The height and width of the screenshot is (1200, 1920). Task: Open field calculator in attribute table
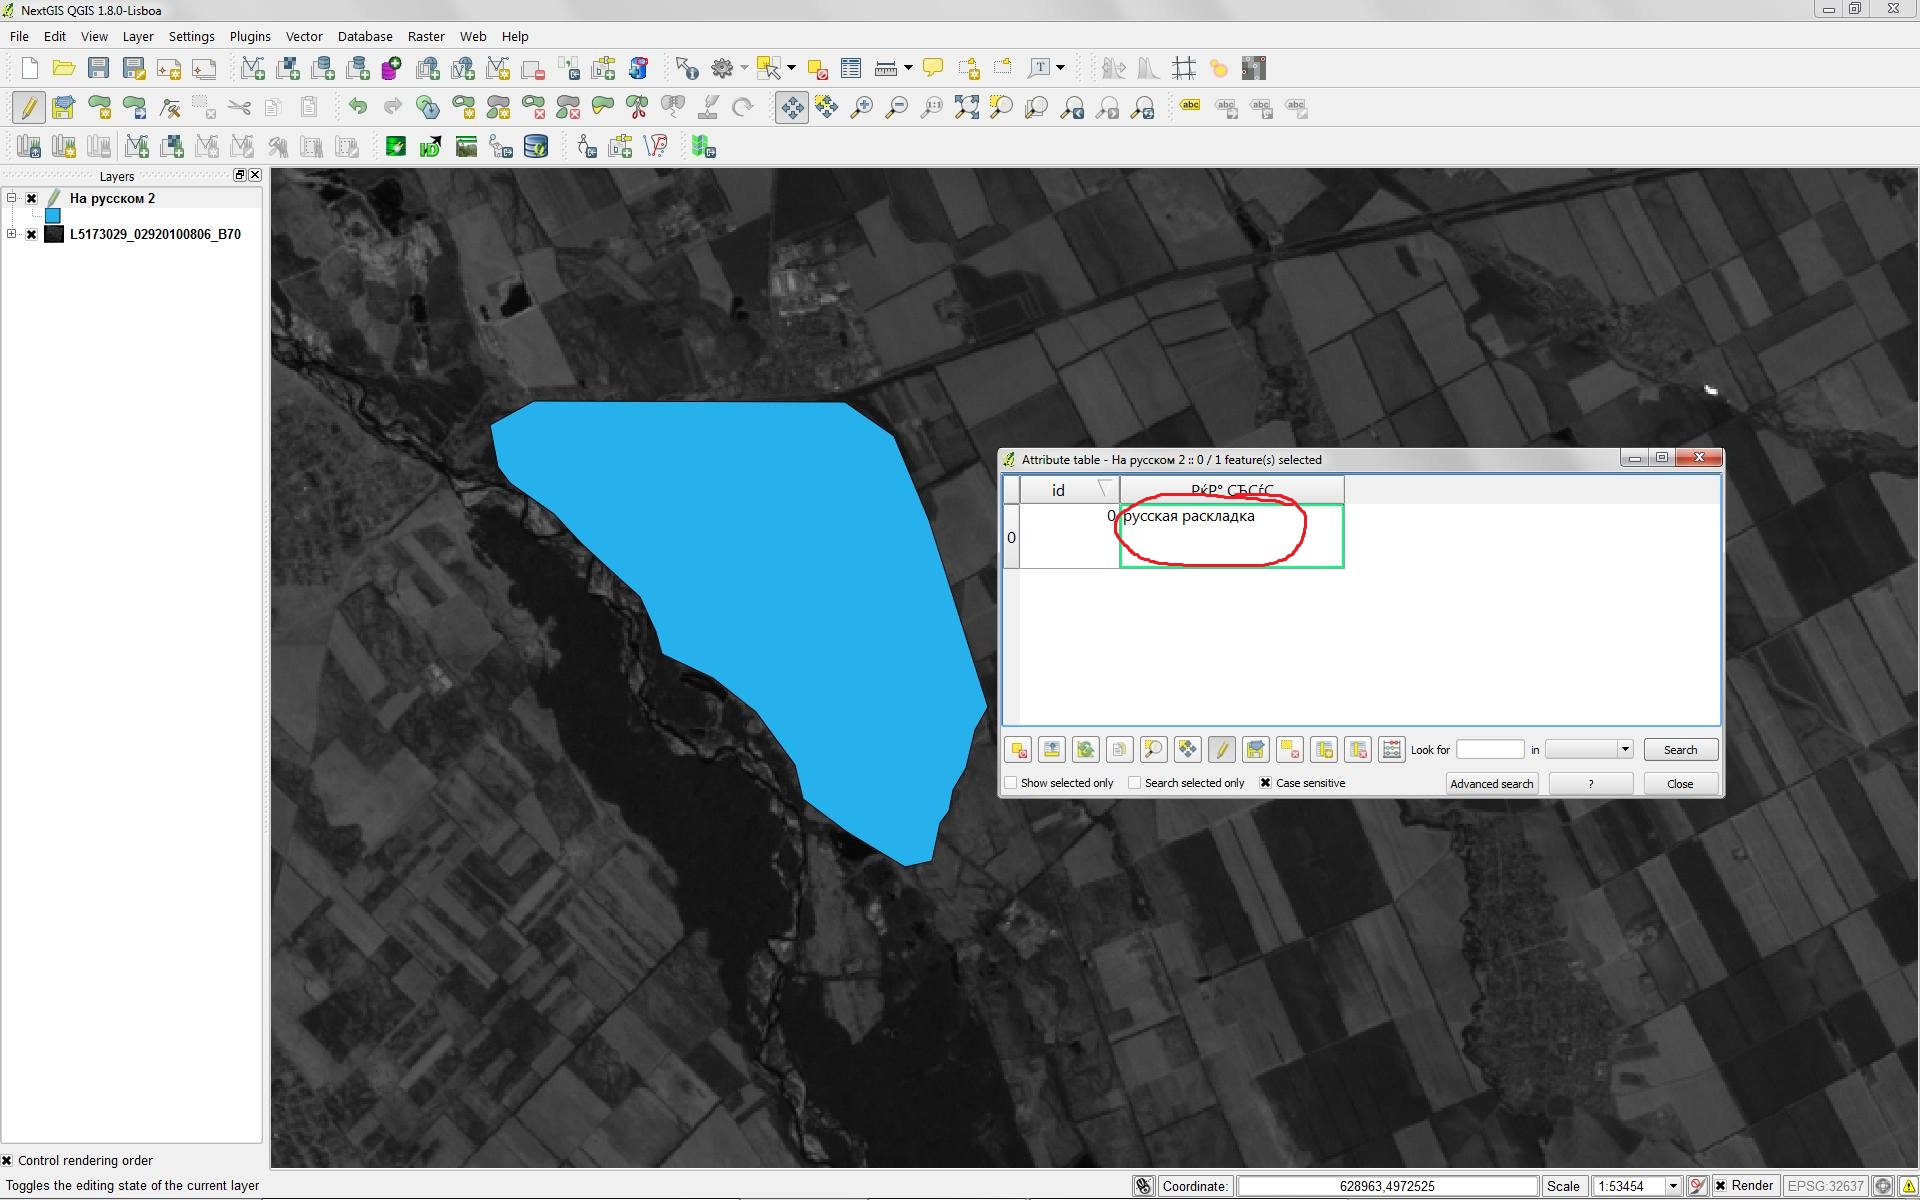(1391, 749)
